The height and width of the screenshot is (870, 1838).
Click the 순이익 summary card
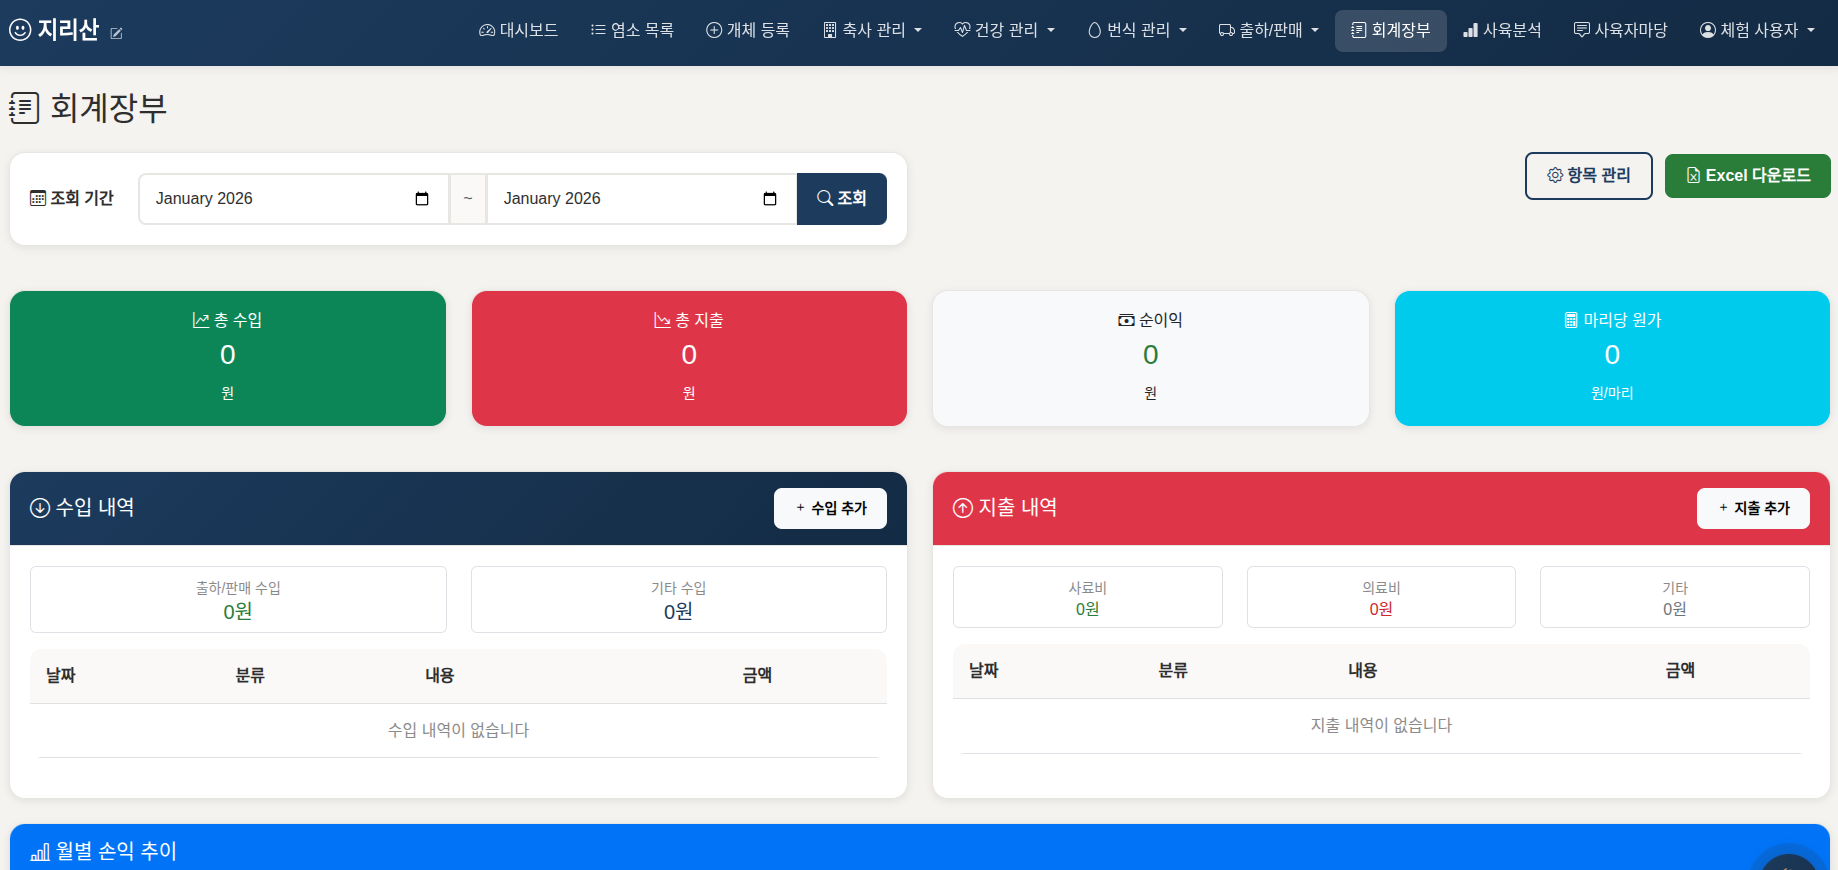[1150, 358]
